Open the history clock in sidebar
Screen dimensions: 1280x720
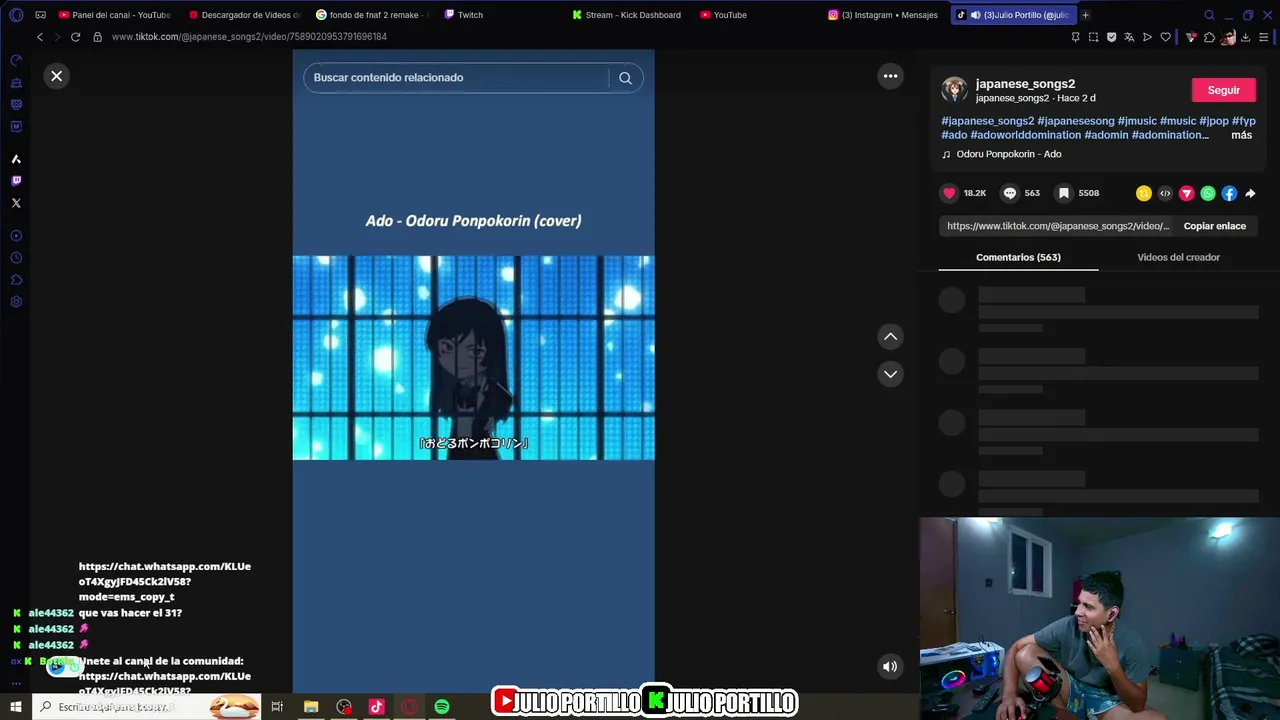pos(16,258)
